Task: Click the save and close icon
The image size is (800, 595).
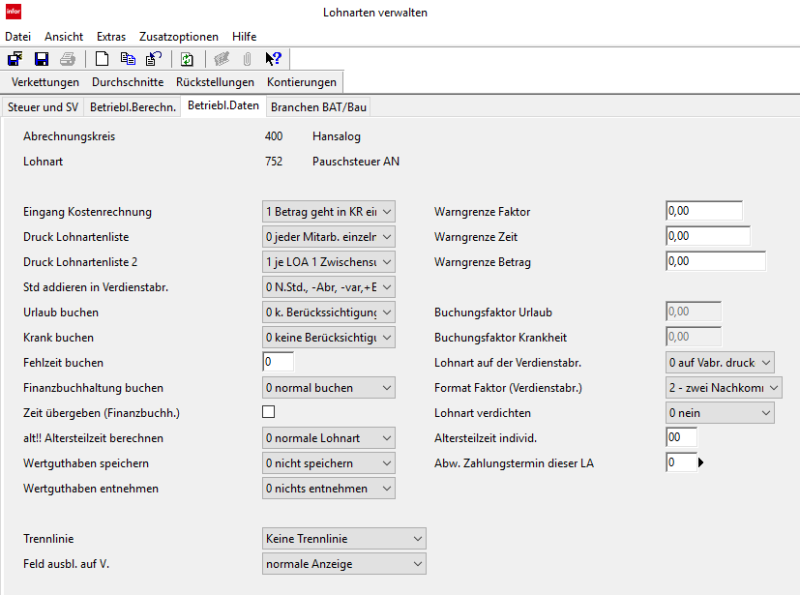Action: [x=15, y=59]
